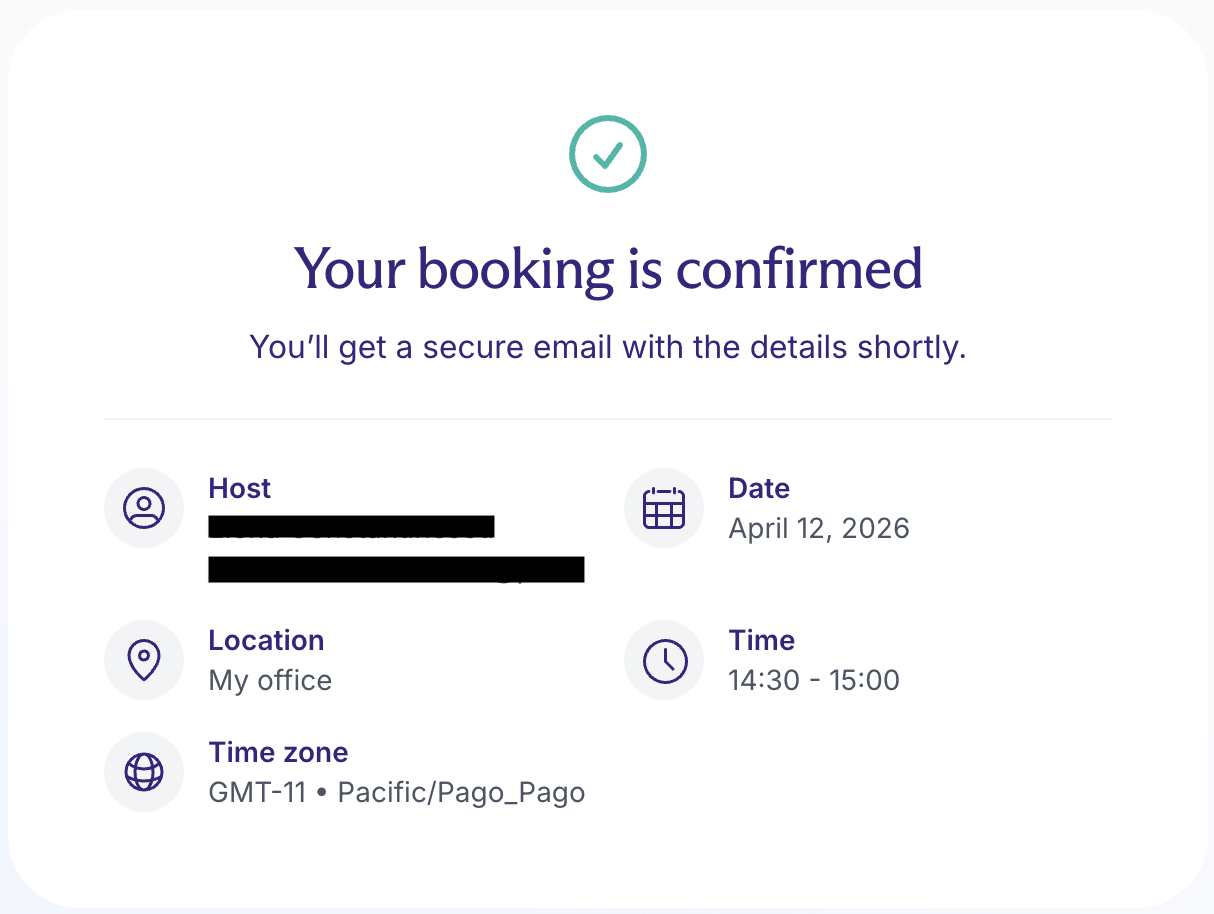The height and width of the screenshot is (914, 1214).
Task: Click the GMT-11 Pacific/Pago_Pago text
Action: click(x=396, y=793)
